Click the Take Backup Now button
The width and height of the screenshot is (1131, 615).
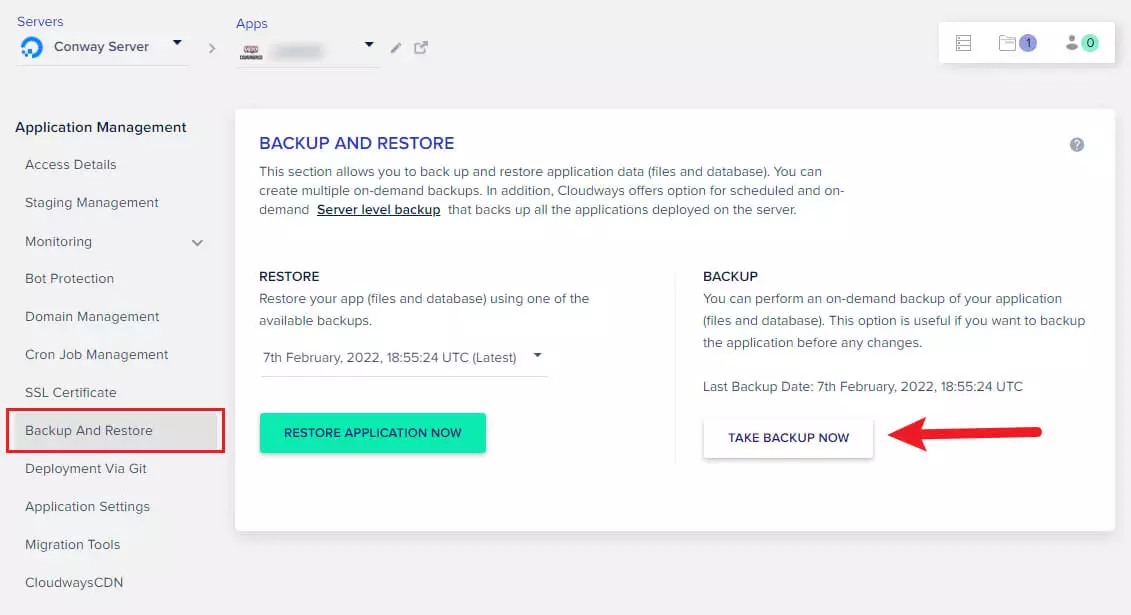pos(788,438)
